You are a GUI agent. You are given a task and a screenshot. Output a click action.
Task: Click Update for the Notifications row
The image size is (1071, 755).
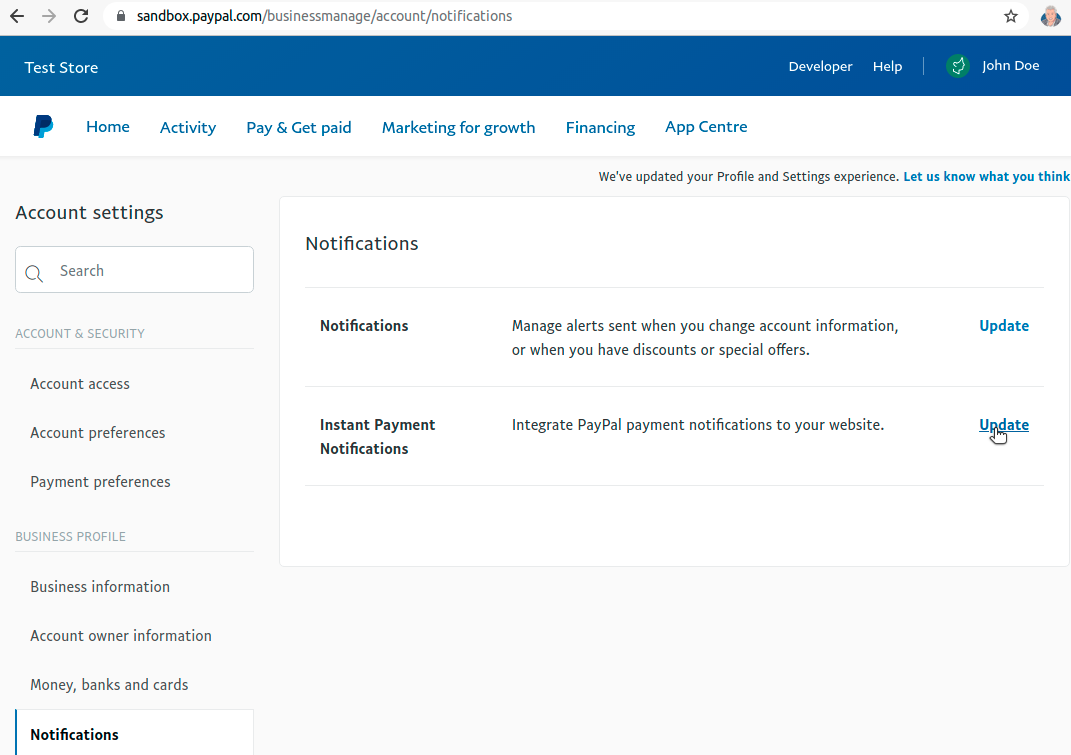pos(1004,326)
